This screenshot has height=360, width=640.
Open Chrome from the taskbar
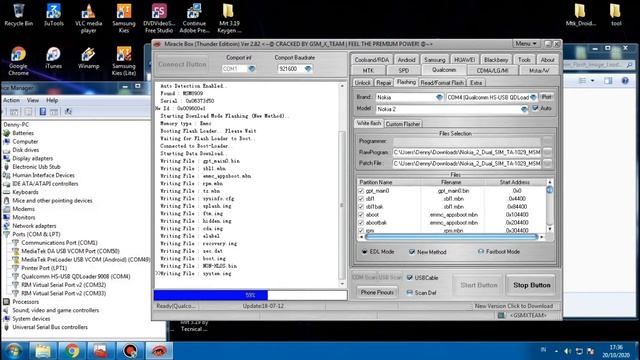72,351
